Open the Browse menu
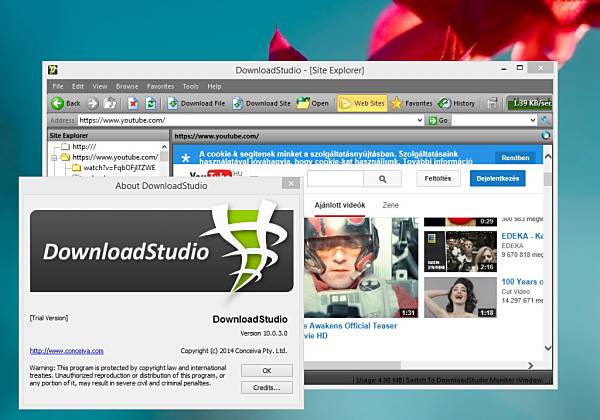Viewport: 600px width, 420px height. coord(127,86)
